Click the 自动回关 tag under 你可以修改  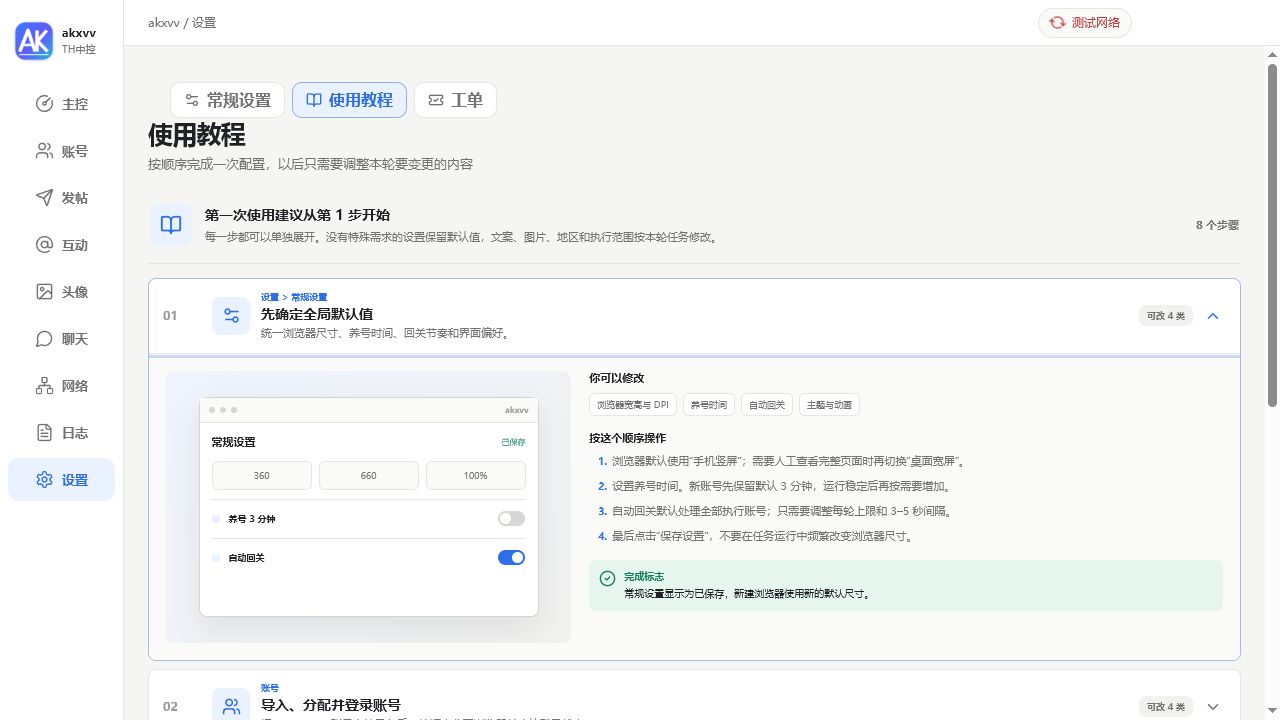767,405
